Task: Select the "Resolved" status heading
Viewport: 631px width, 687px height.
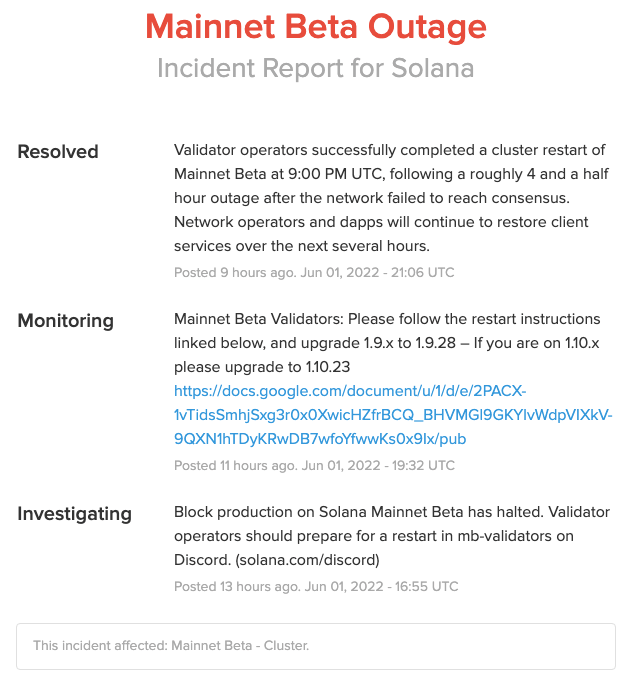Action: (58, 152)
